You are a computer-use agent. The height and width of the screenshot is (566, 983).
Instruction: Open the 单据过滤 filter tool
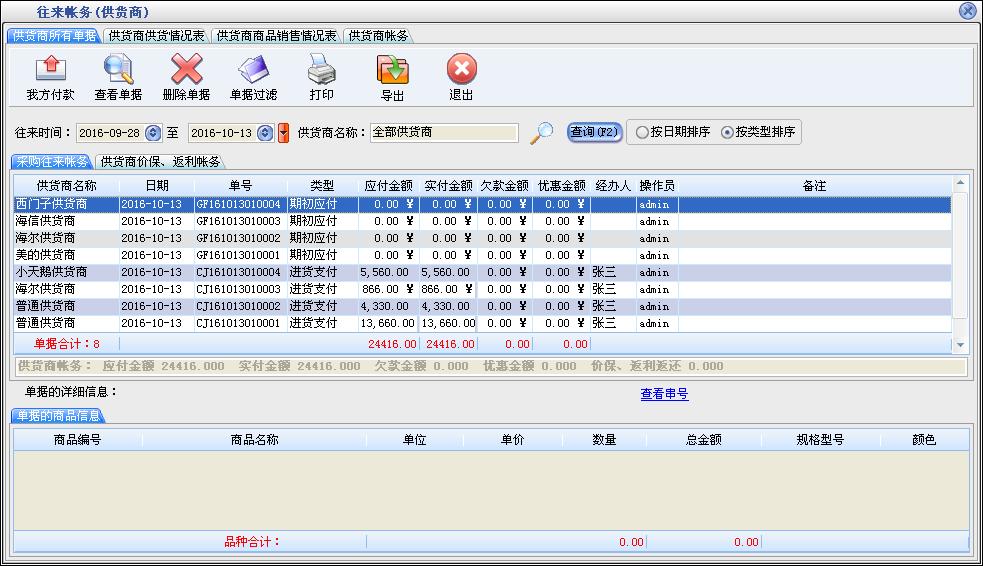coord(253,70)
